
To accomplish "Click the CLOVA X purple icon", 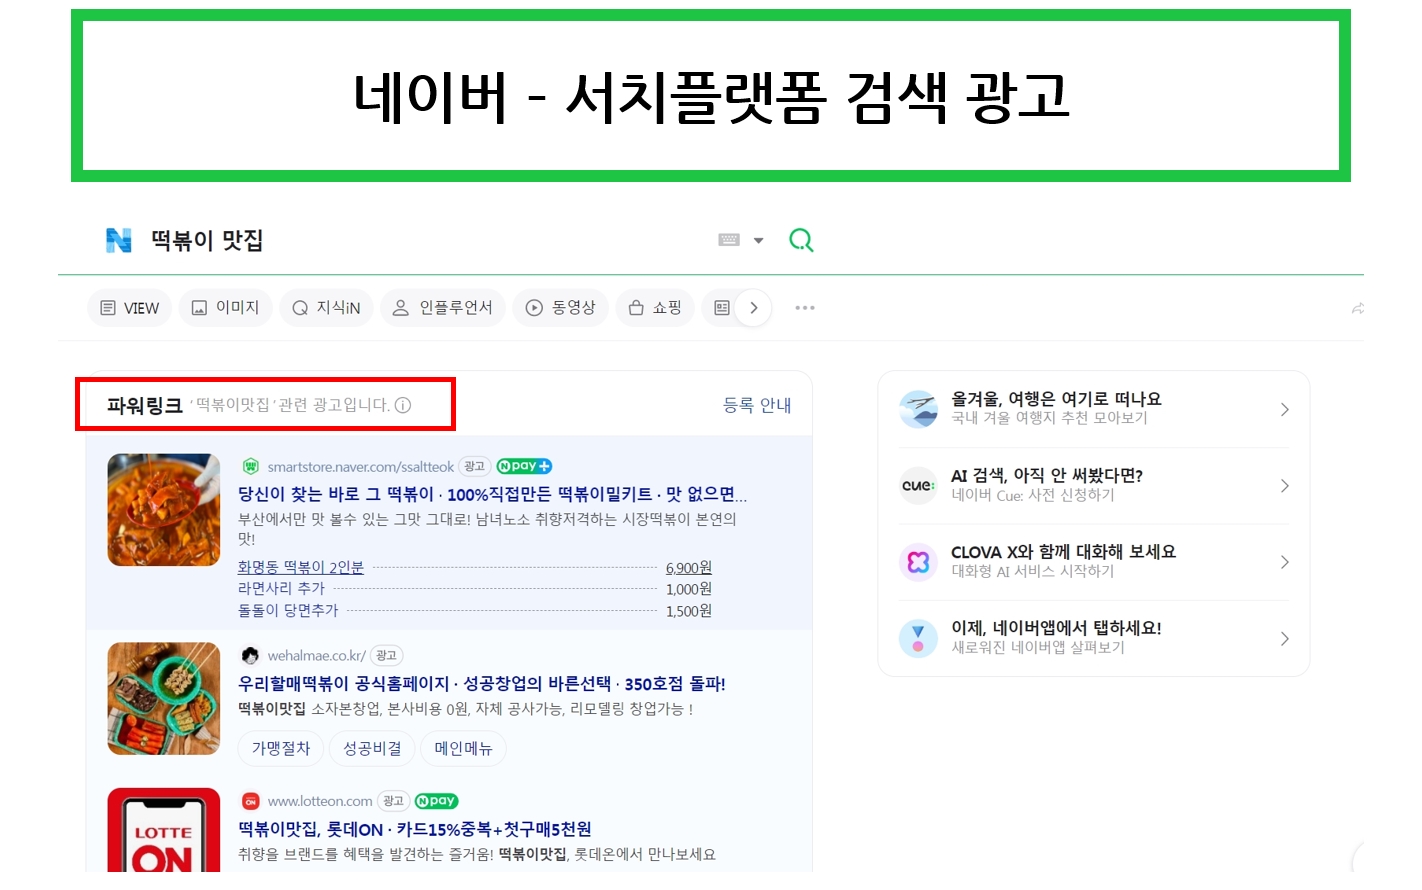I will click(x=918, y=562).
